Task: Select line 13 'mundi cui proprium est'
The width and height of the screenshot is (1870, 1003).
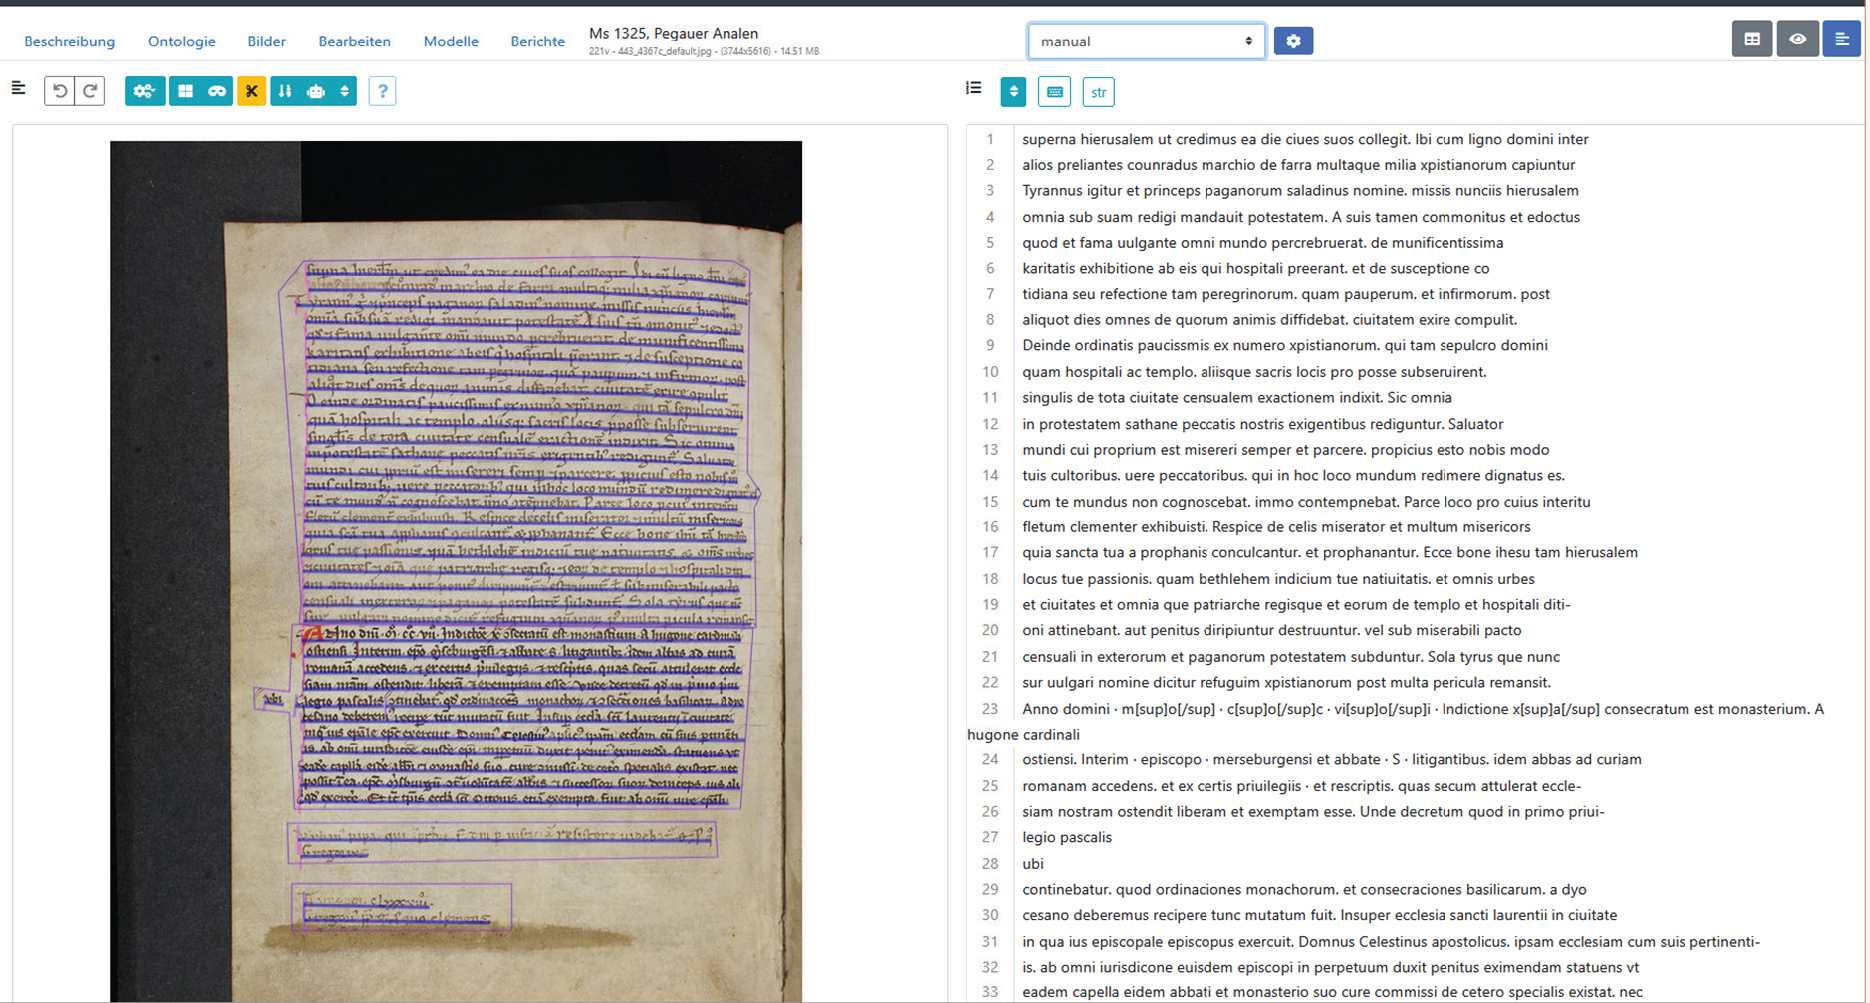Action: 1286,450
